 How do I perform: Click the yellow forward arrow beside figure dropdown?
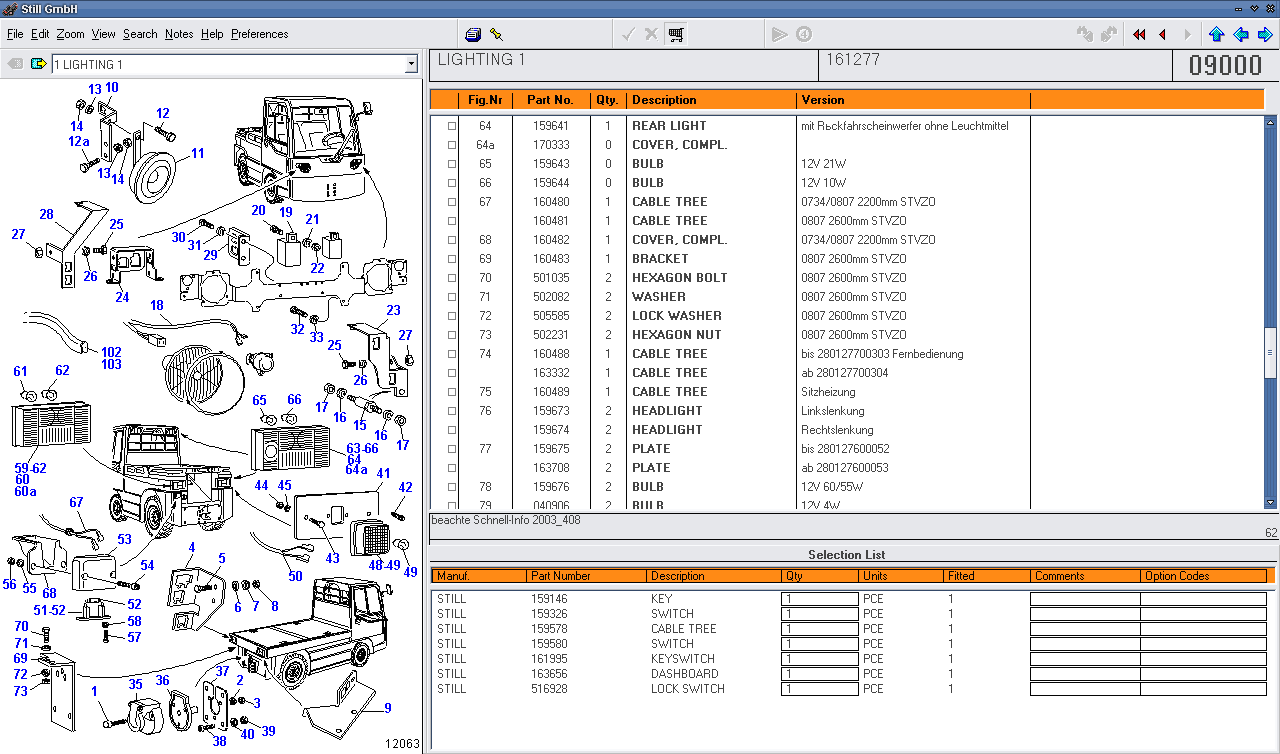coord(39,64)
